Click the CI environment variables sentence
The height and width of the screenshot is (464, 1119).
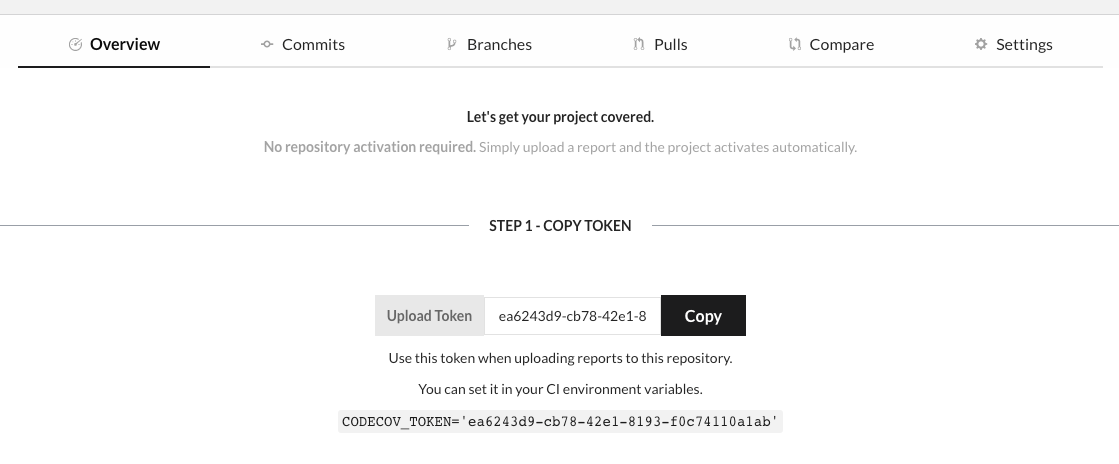(x=560, y=389)
